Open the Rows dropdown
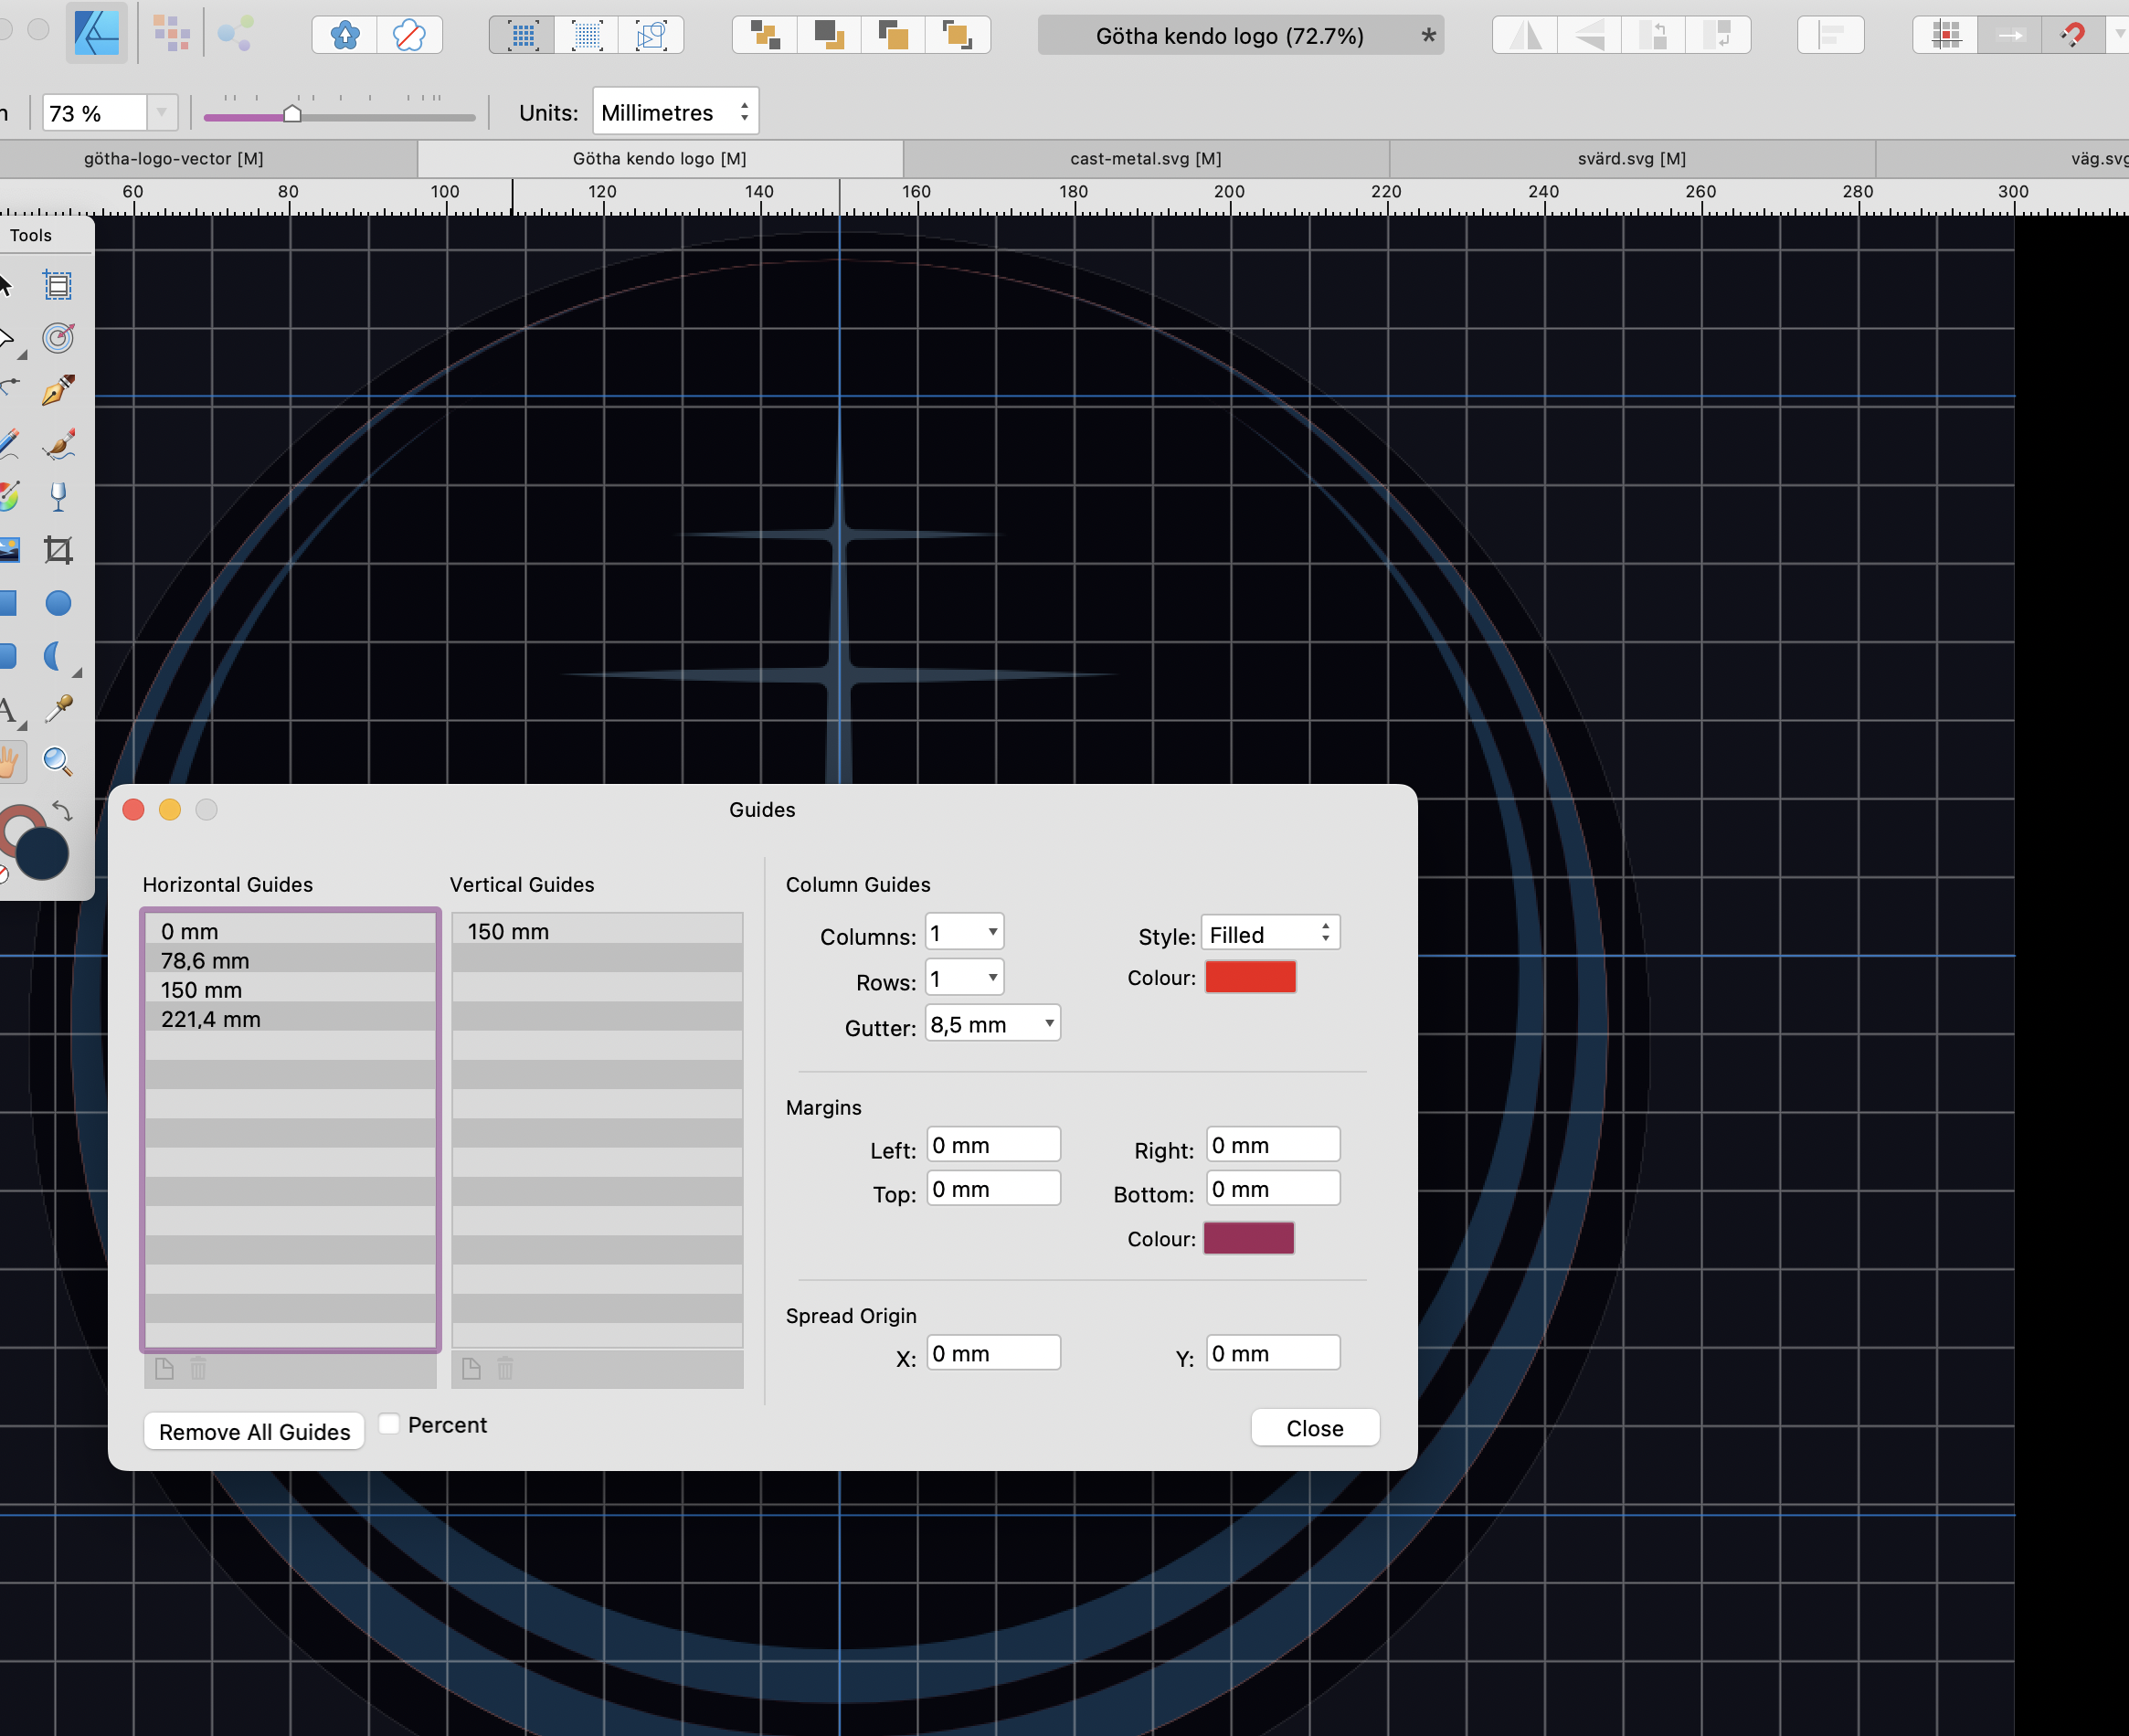 point(964,977)
